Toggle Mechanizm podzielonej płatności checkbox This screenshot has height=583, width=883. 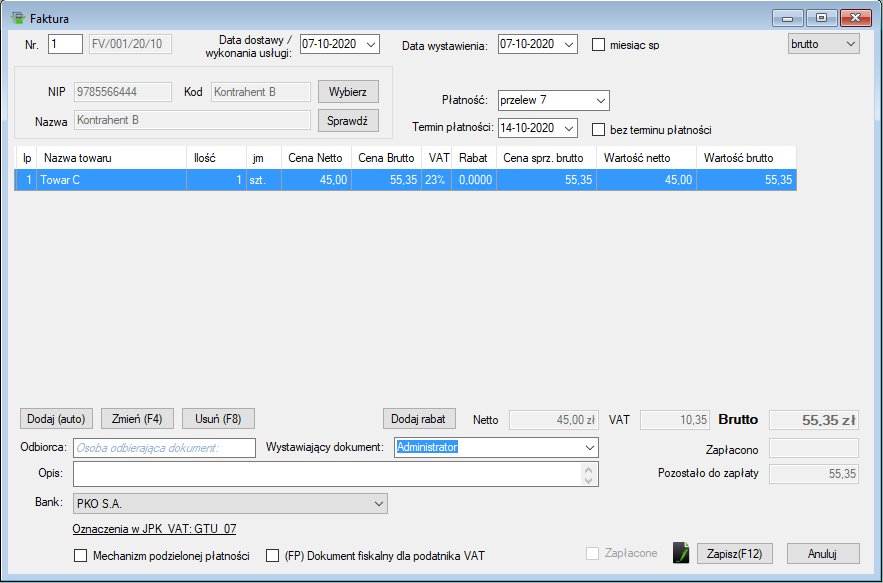click(81, 556)
